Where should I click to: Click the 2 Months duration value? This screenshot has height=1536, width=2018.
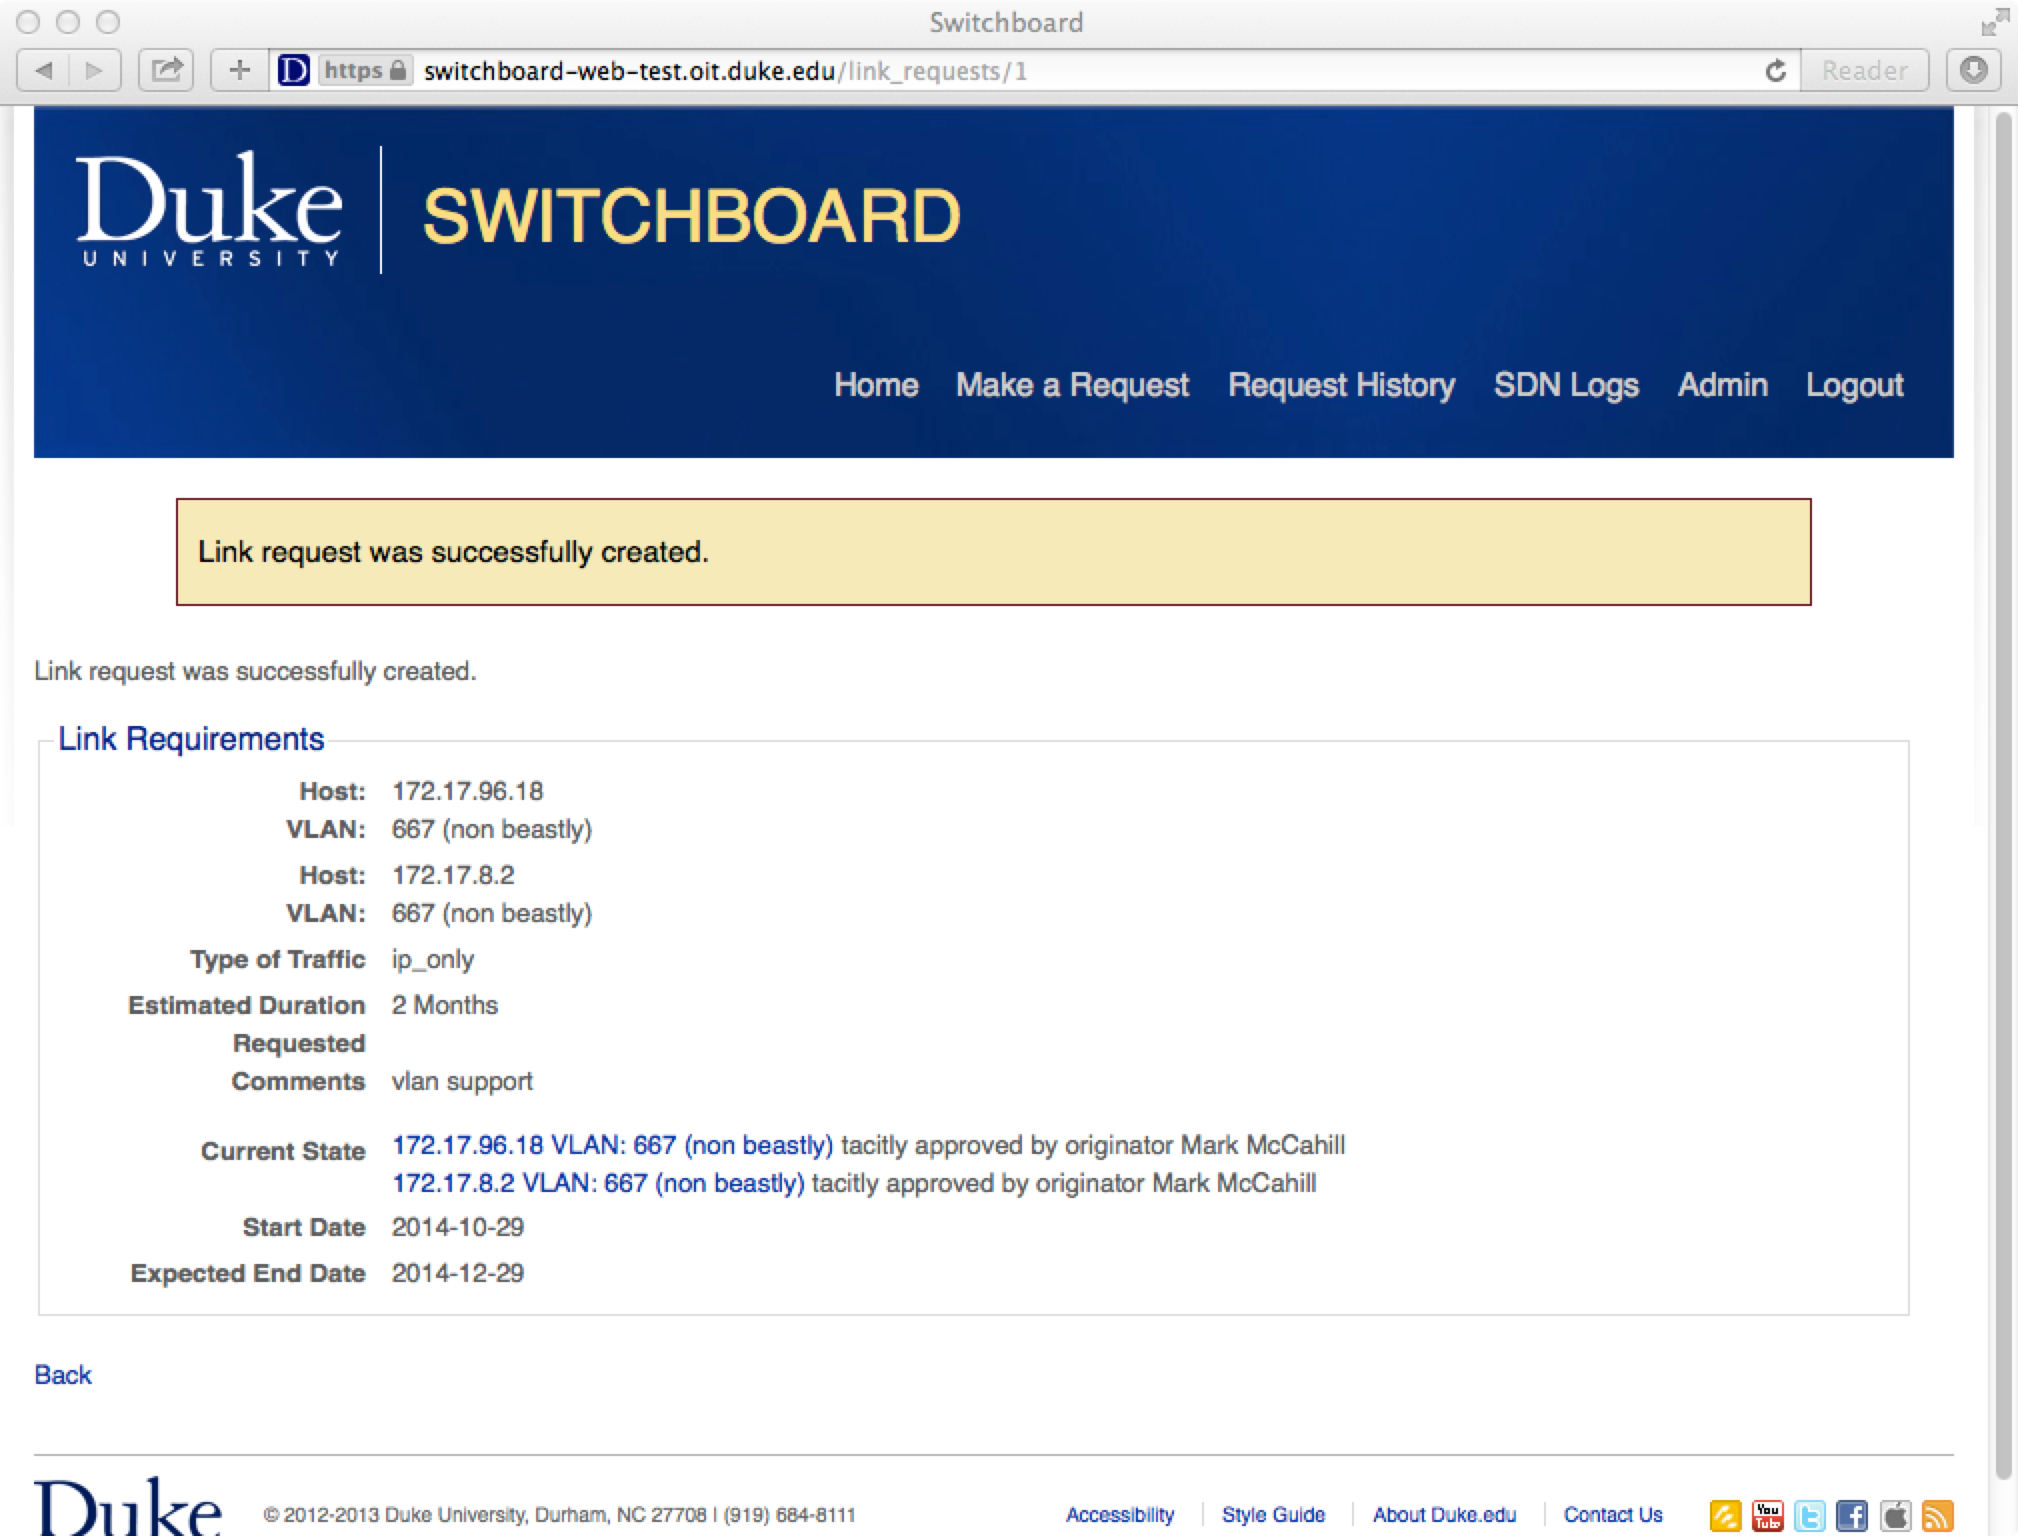coord(444,1005)
